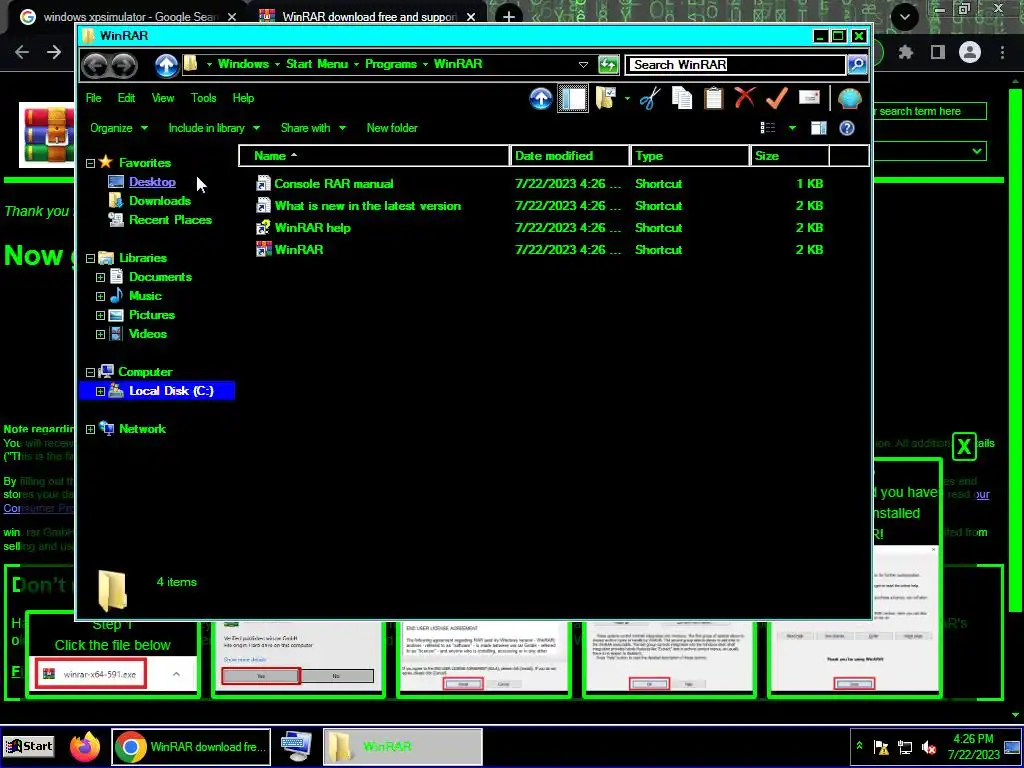The width and height of the screenshot is (1024, 768).
Task: Open the Help menu
Action: (x=243, y=98)
